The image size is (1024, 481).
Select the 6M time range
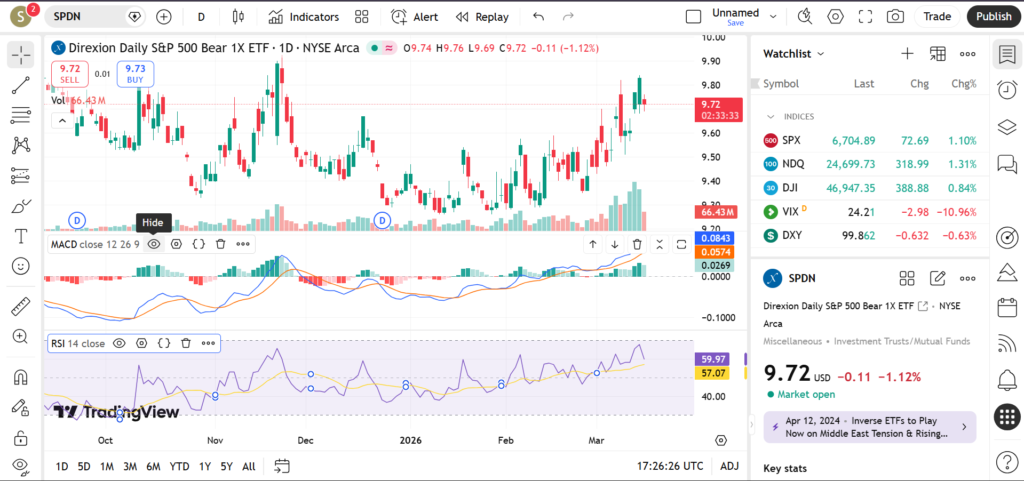(x=153, y=466)
